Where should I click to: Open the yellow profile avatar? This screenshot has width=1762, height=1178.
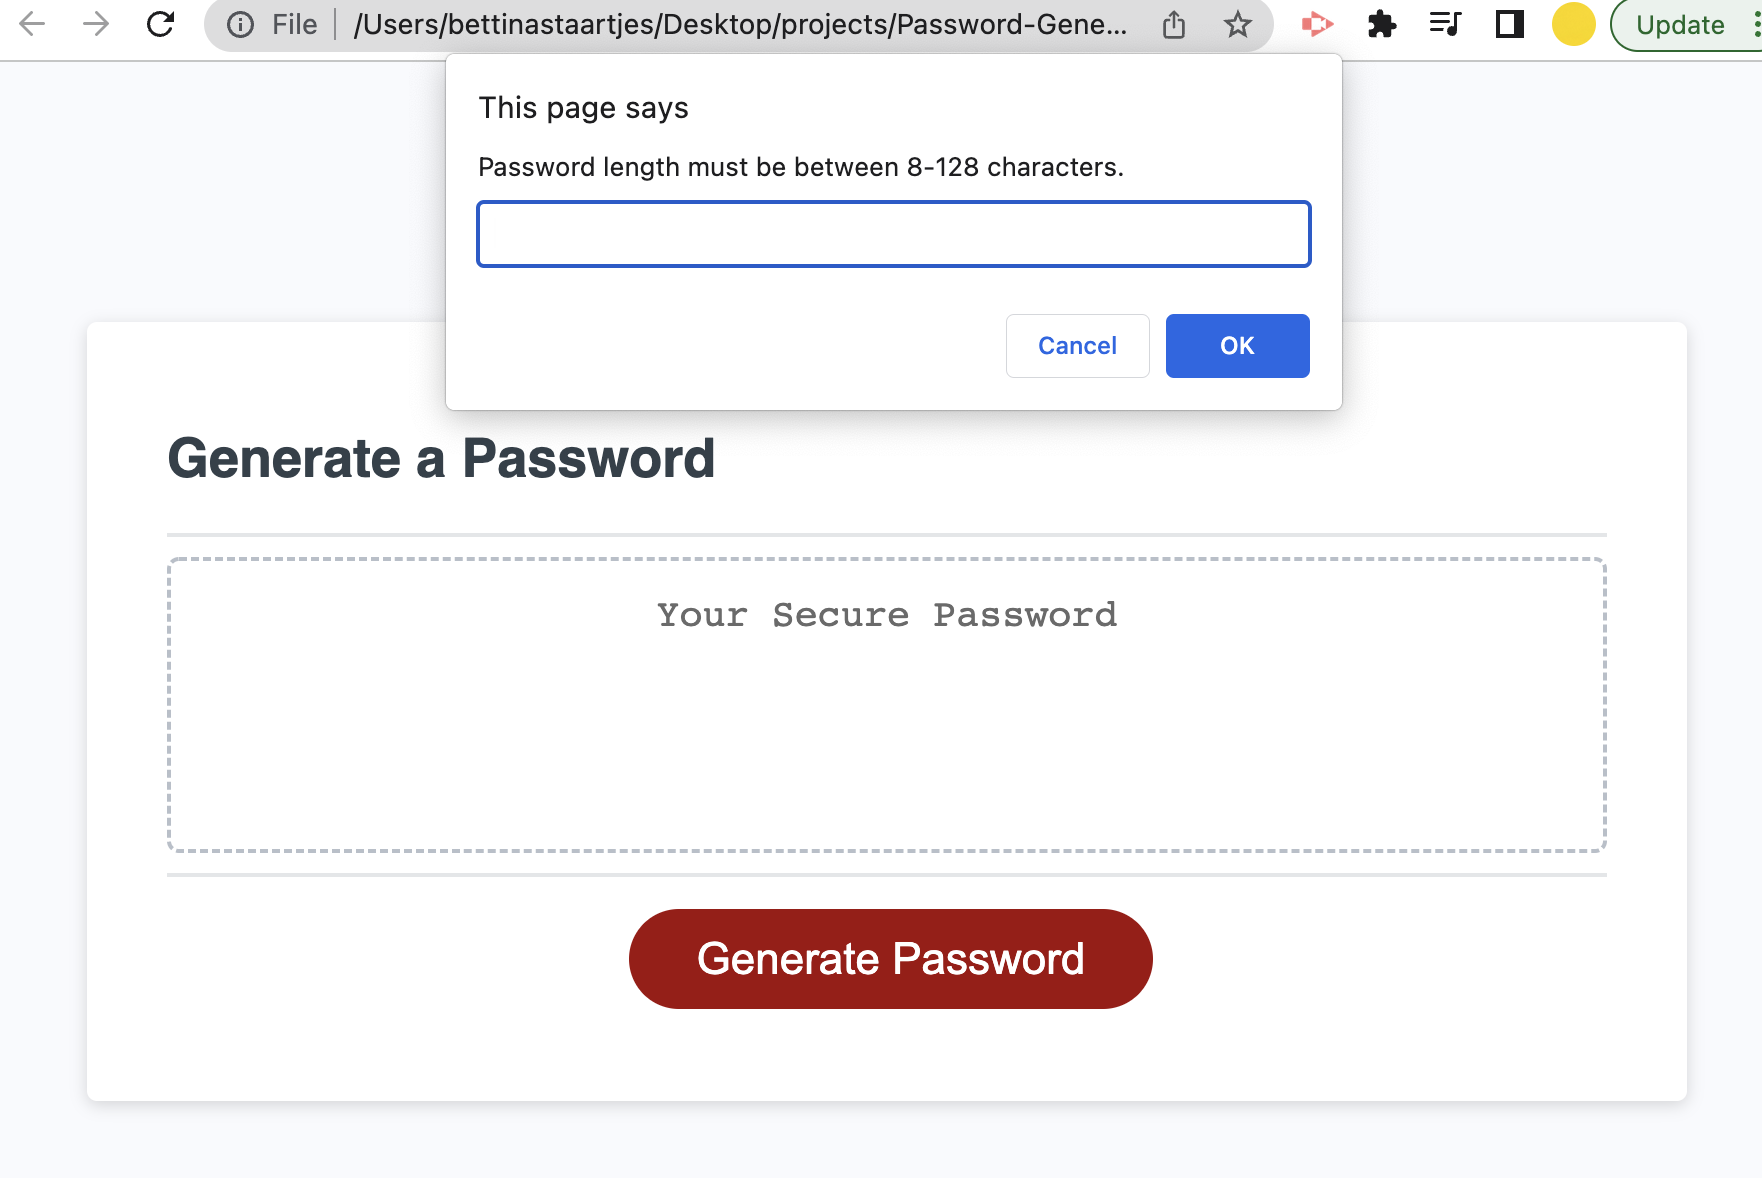click(x=1573, y=25)
